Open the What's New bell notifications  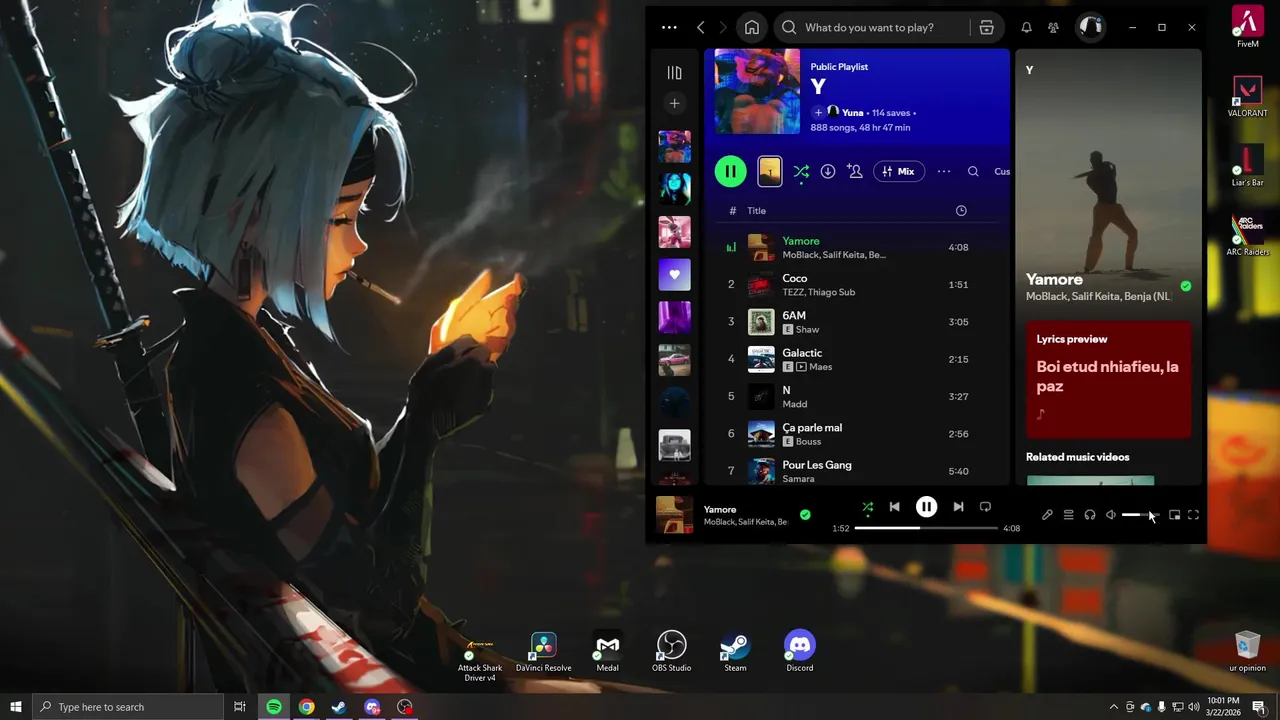pos(1026,27)
